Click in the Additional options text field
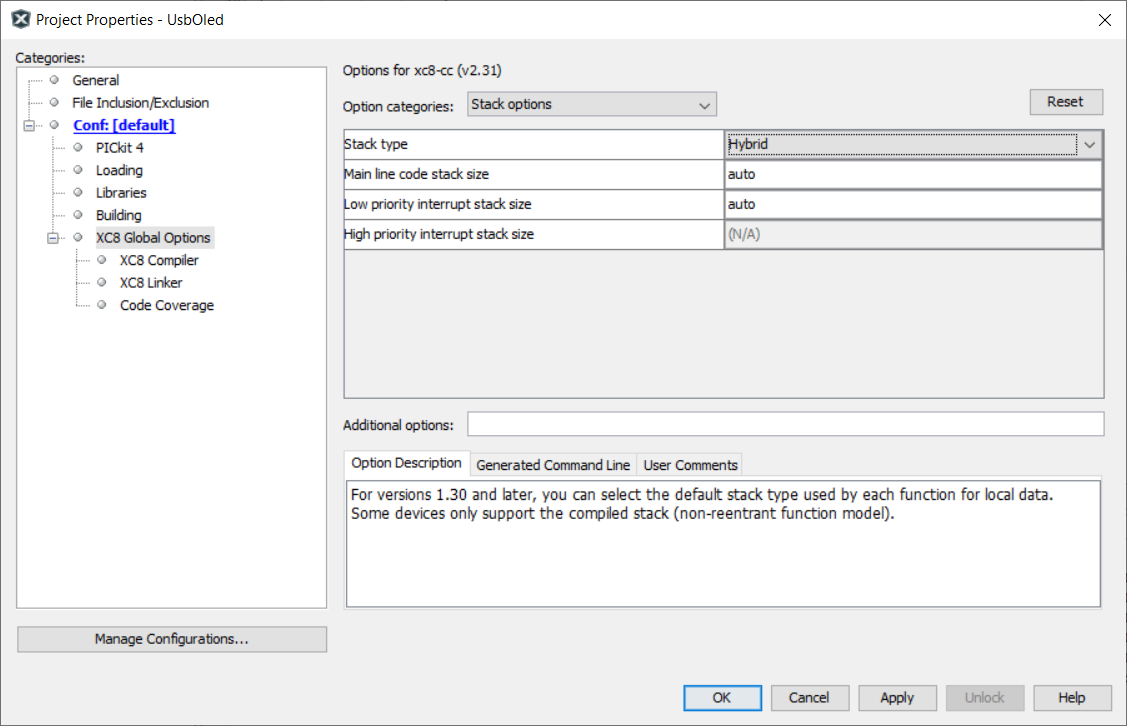Screen dimensions: 1127x726 pos(785,424)
